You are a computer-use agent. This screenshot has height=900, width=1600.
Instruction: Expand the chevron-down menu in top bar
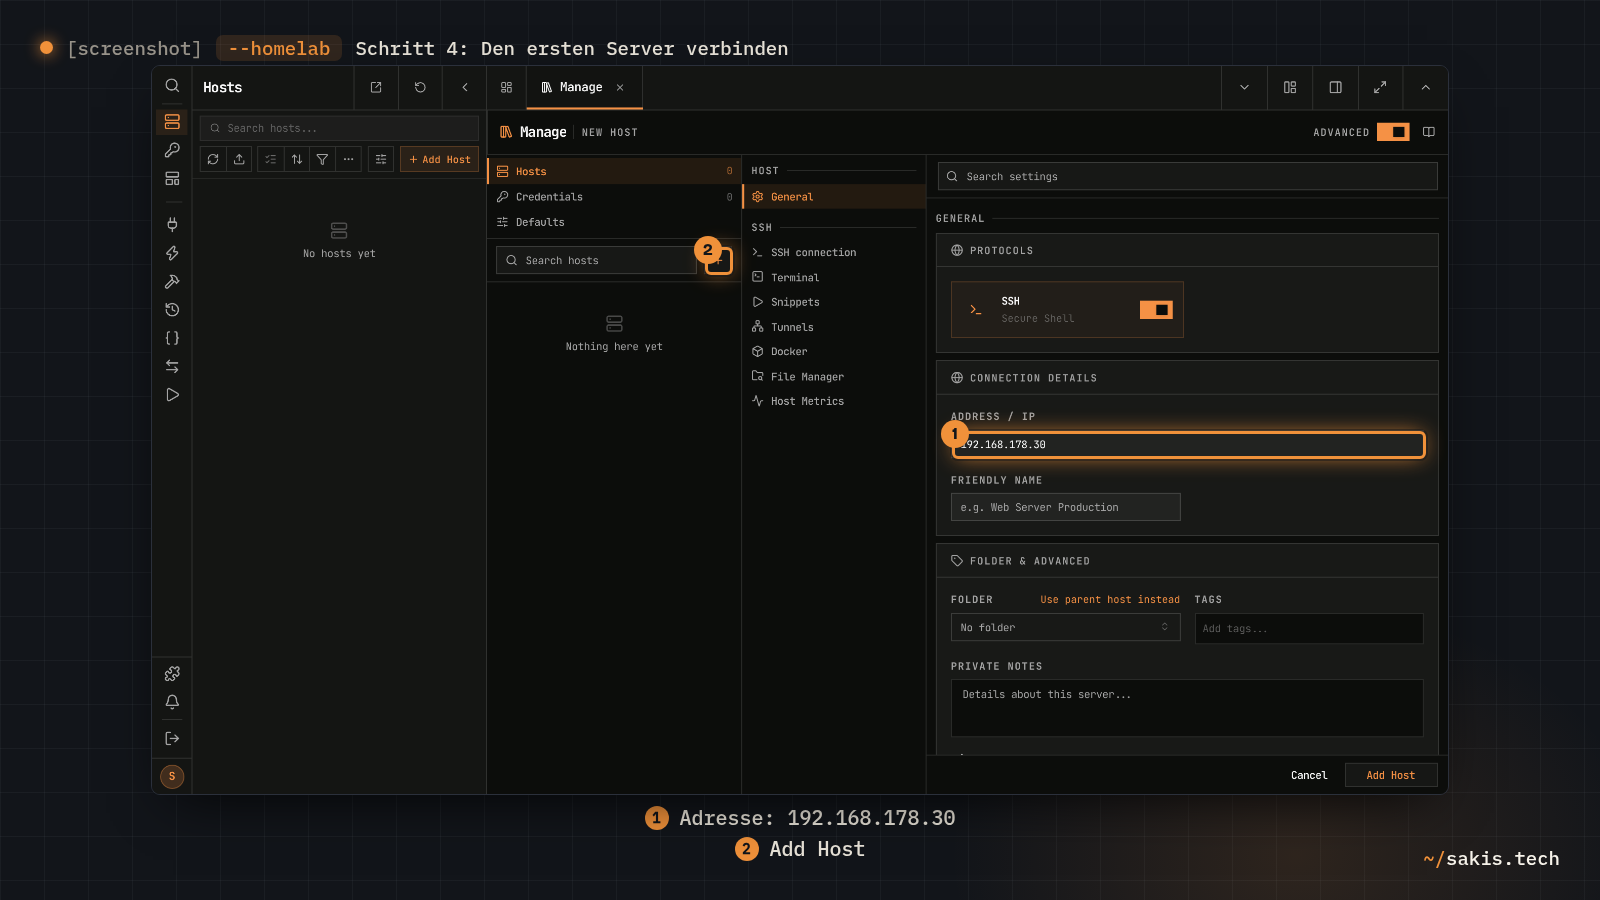pos(1244,87)
